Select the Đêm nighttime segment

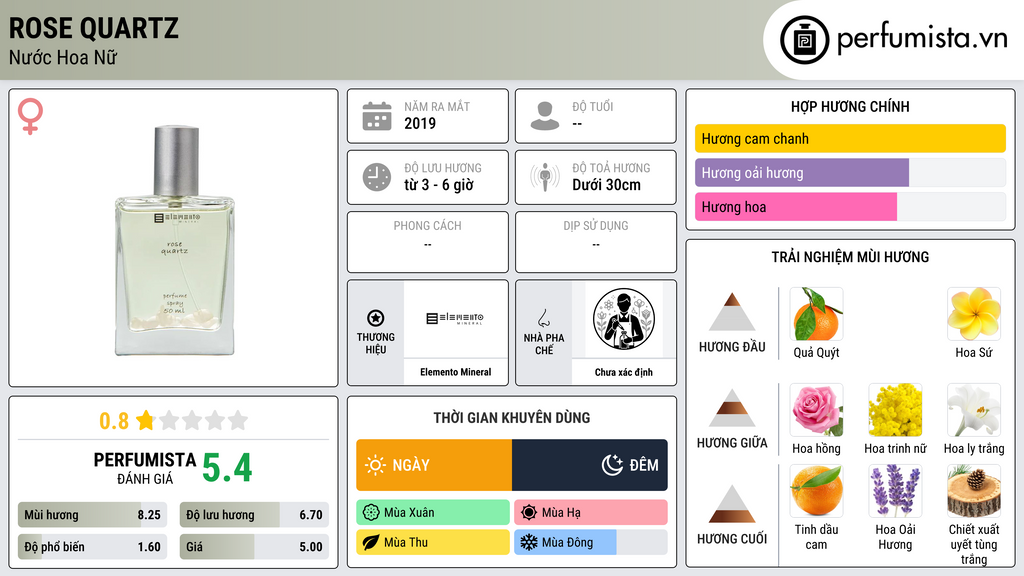(590, 465)
